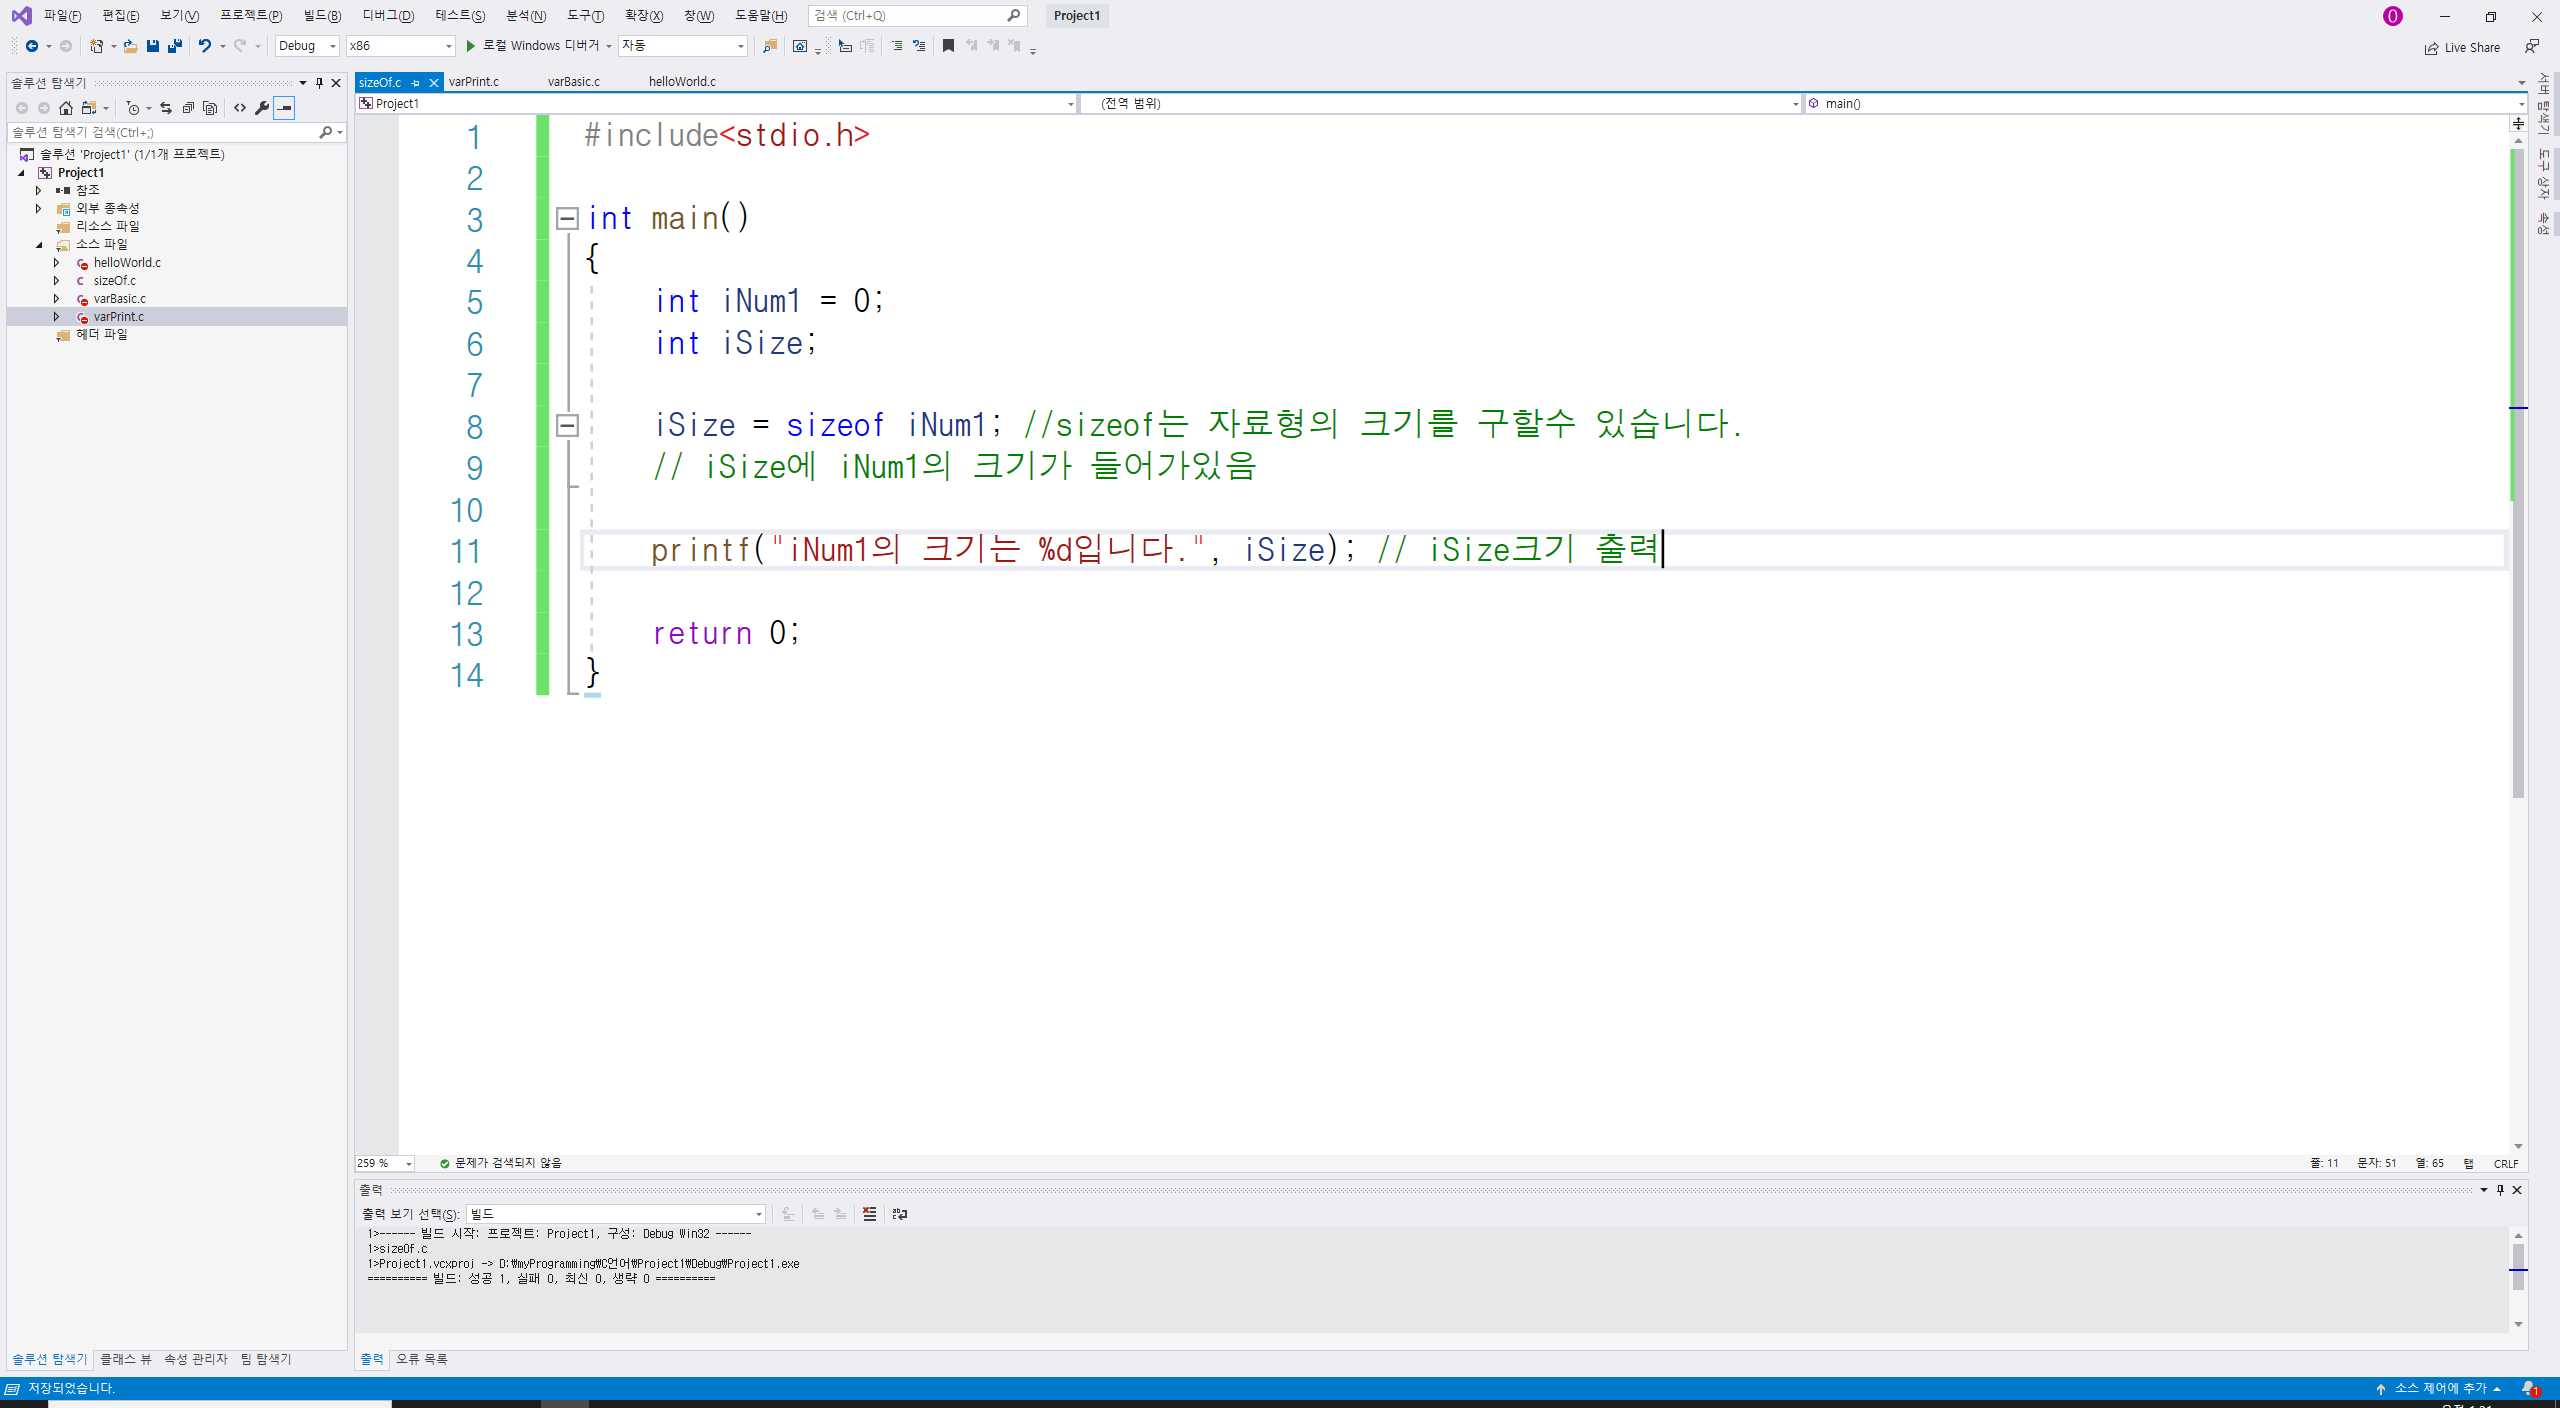The image size is (2560, 1408).
Task: Click the bookmark toggle icon in toolbar
Action: [x=948, y=46]
